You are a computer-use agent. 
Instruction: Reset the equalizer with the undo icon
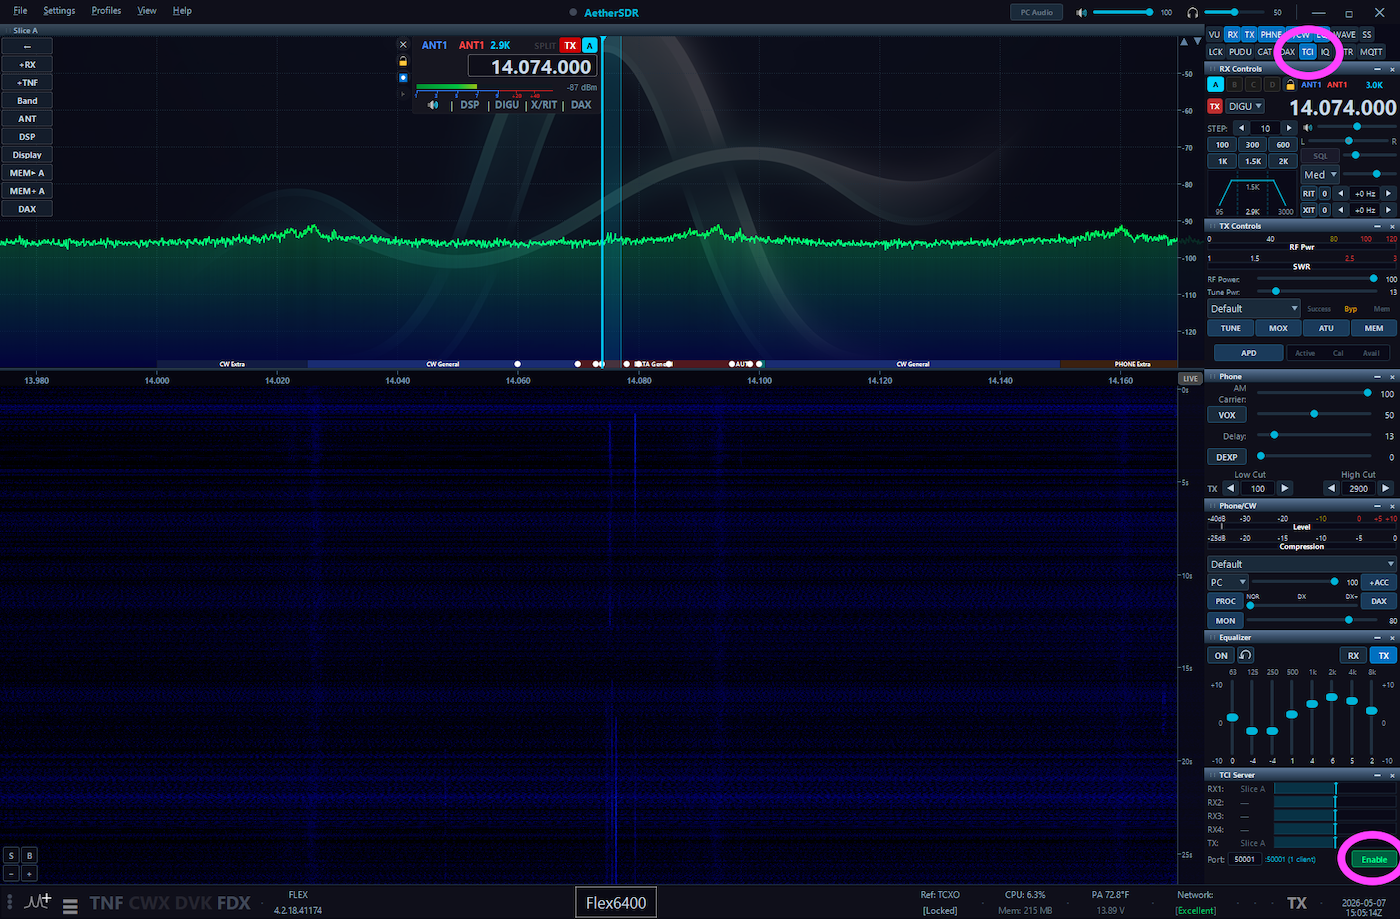point(1245,655)
